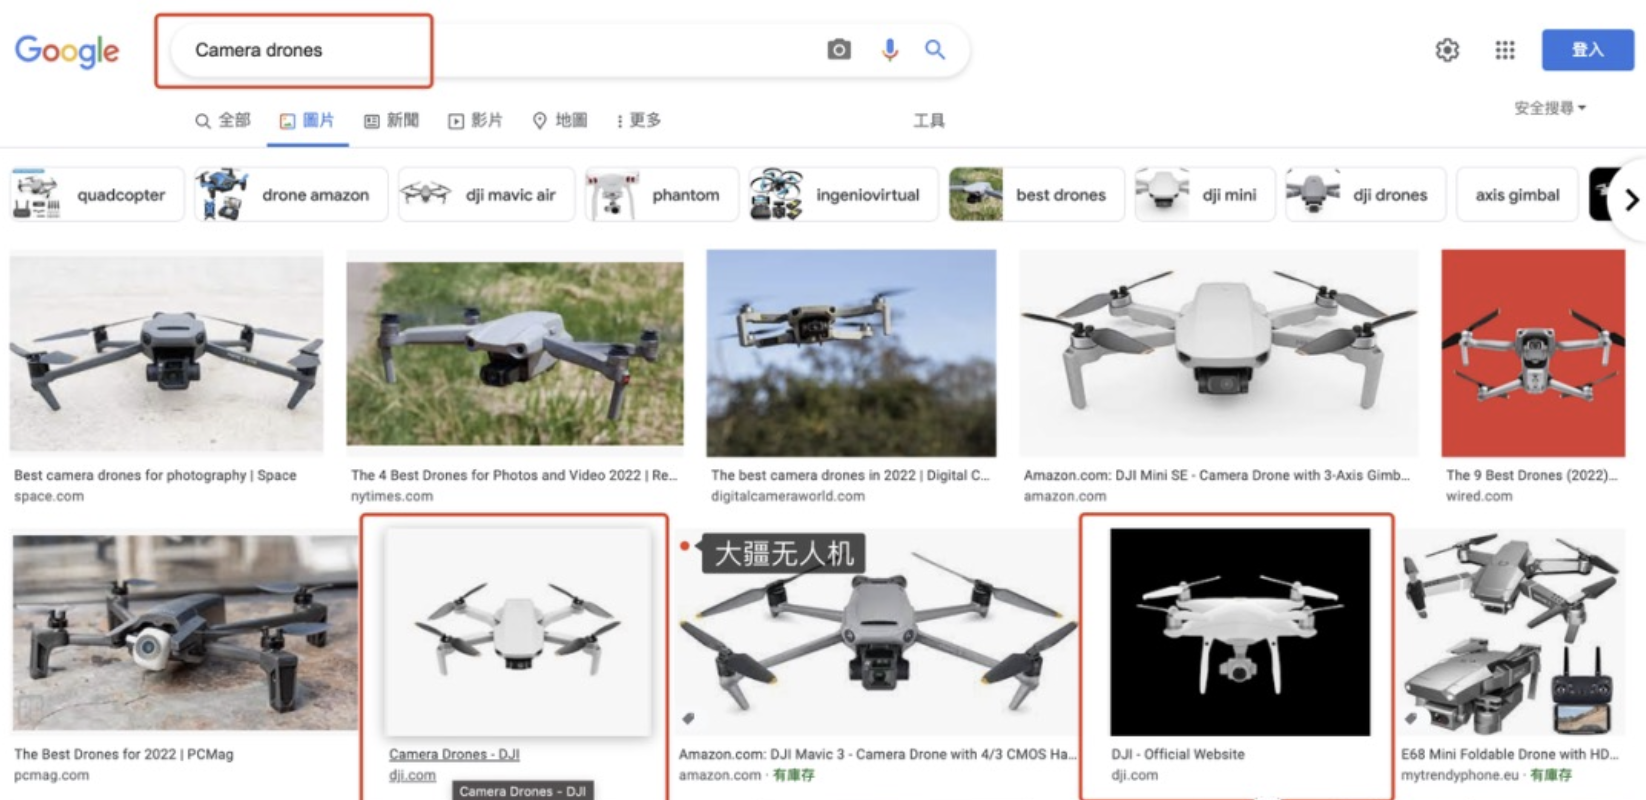This screenshot has height=800, width=1646.
Task: Click 'The 9 Best Drones (2022)' title
Action: coord(1531,475)
